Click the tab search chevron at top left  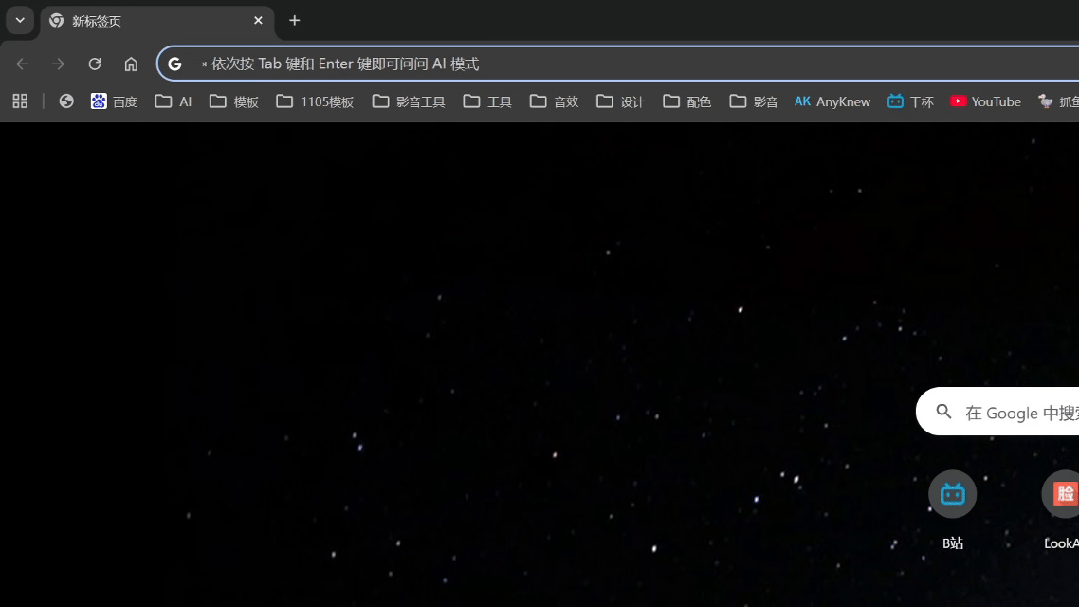[20, 20]
